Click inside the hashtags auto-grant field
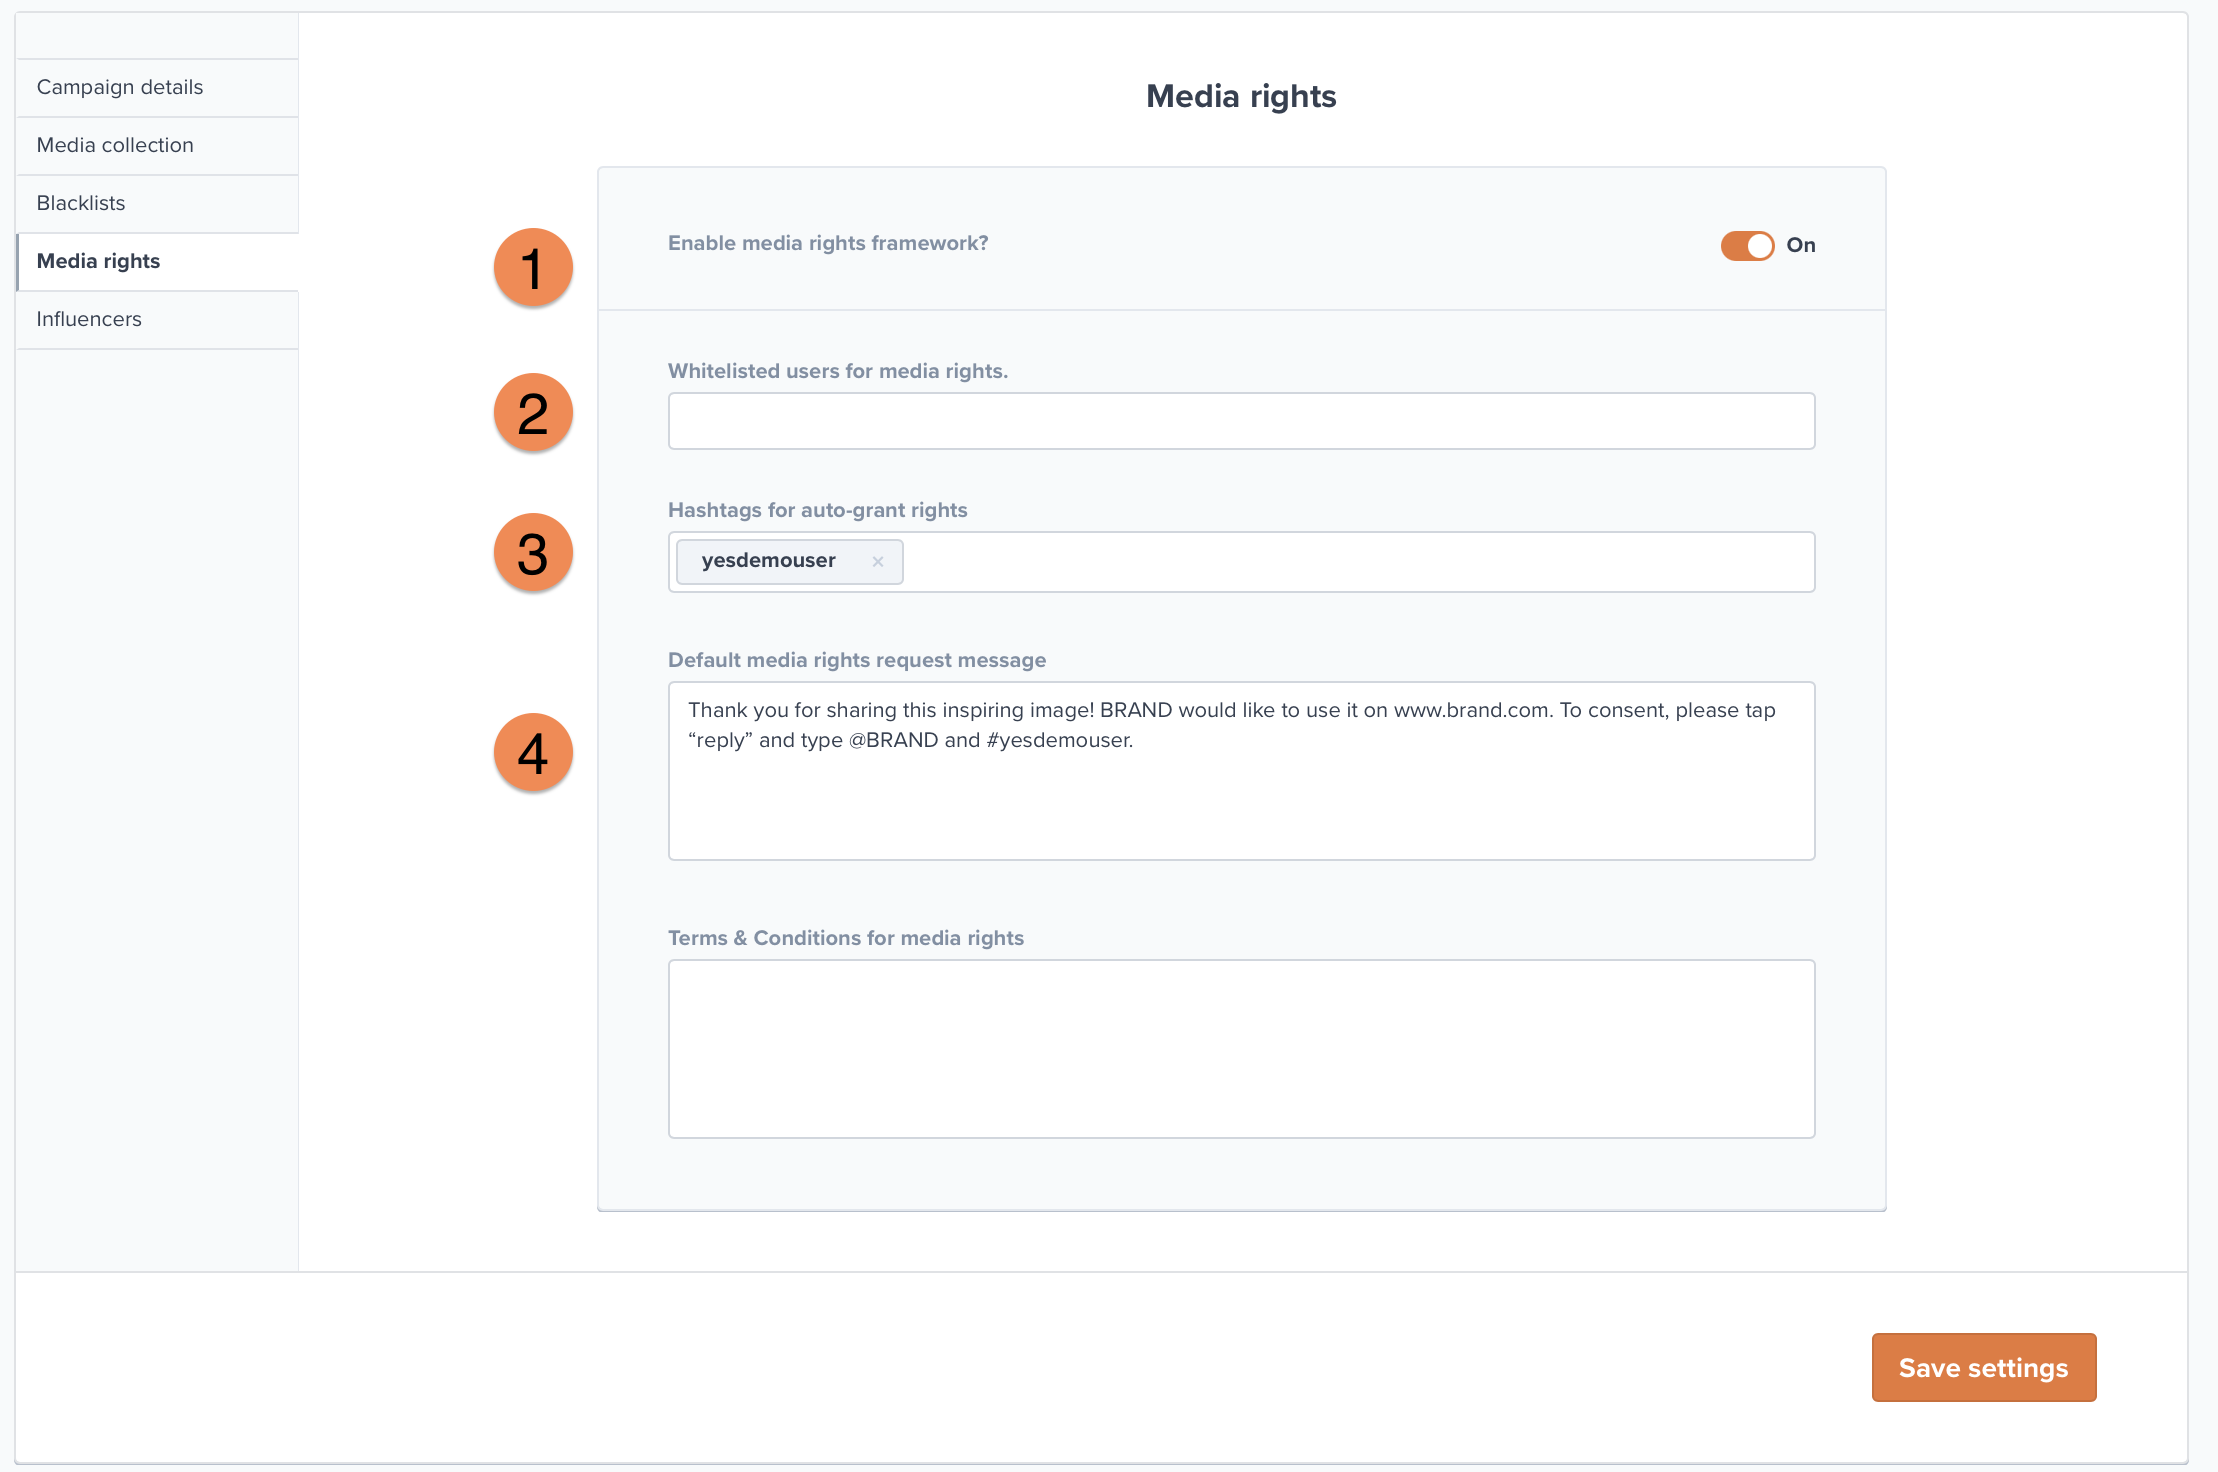 (1350, 562)
